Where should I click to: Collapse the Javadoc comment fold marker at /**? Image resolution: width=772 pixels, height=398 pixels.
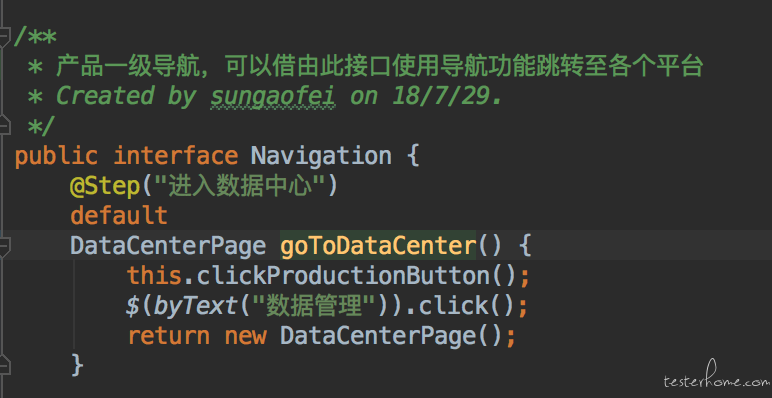[4, 37]
